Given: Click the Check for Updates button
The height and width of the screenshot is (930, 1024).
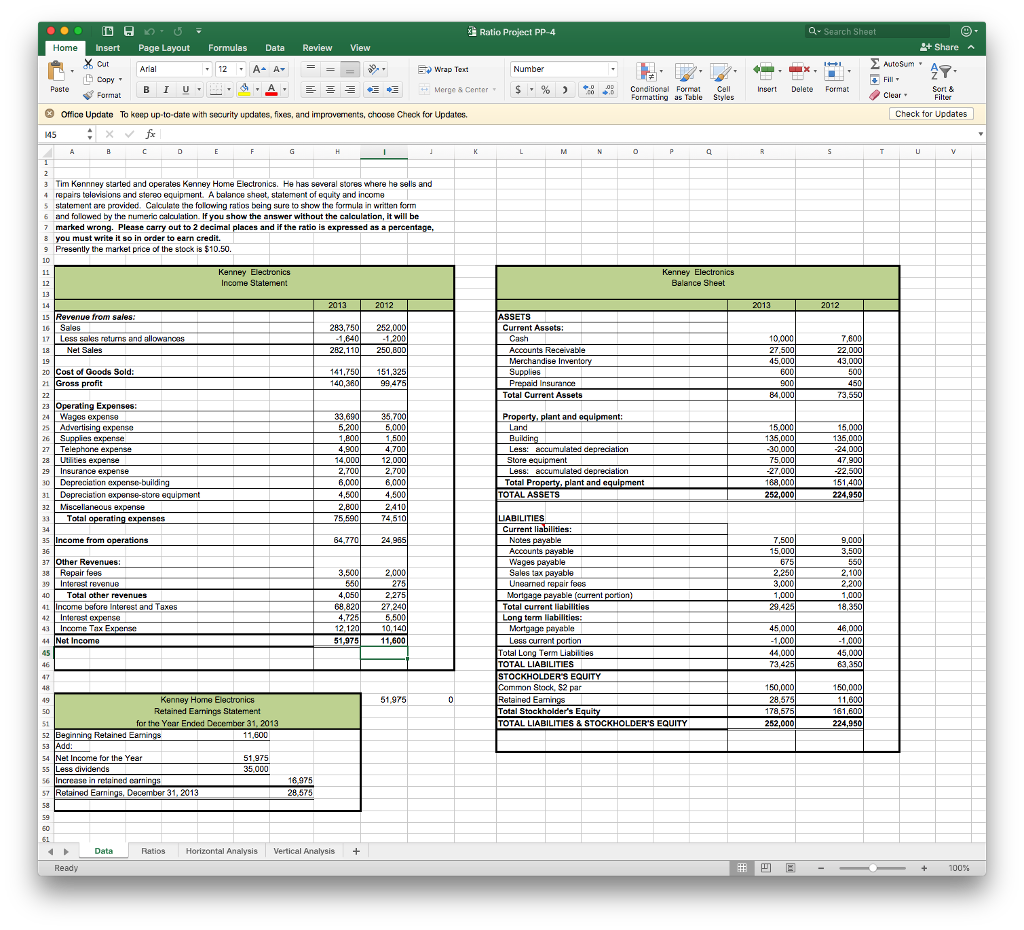Looking at the screenshot, I should (930, 114).
